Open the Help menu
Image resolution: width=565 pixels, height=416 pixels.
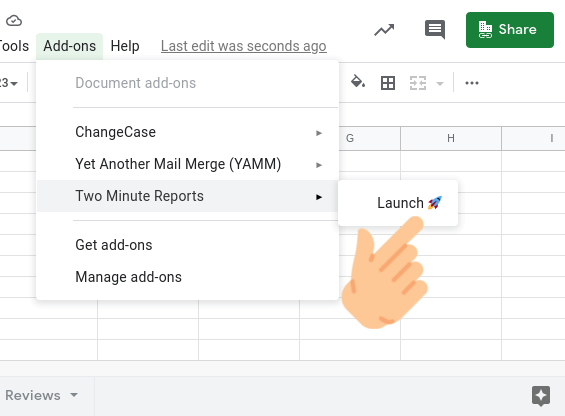(125, 46)
